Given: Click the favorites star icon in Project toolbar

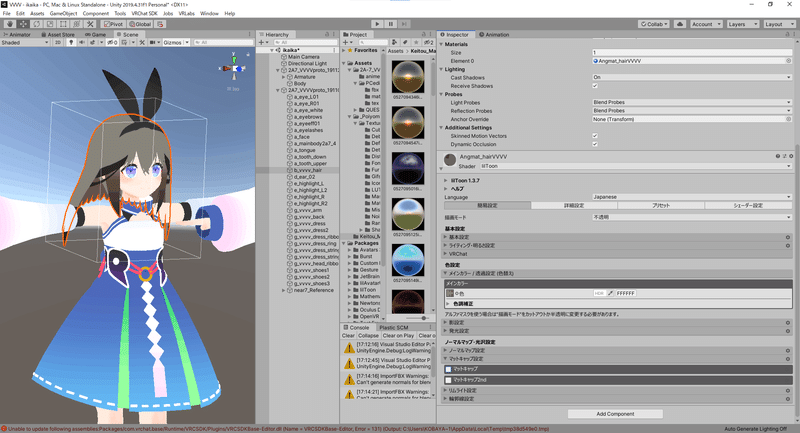Looking at the screenshot, I should tap(416, 42).
